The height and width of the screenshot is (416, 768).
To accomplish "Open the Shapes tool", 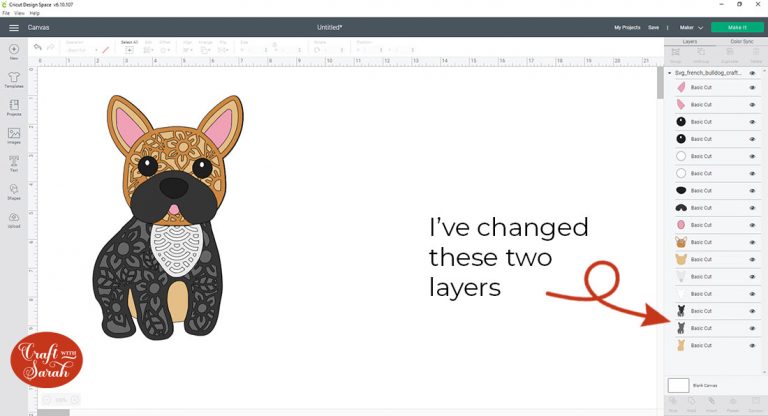I will [14, 192].
